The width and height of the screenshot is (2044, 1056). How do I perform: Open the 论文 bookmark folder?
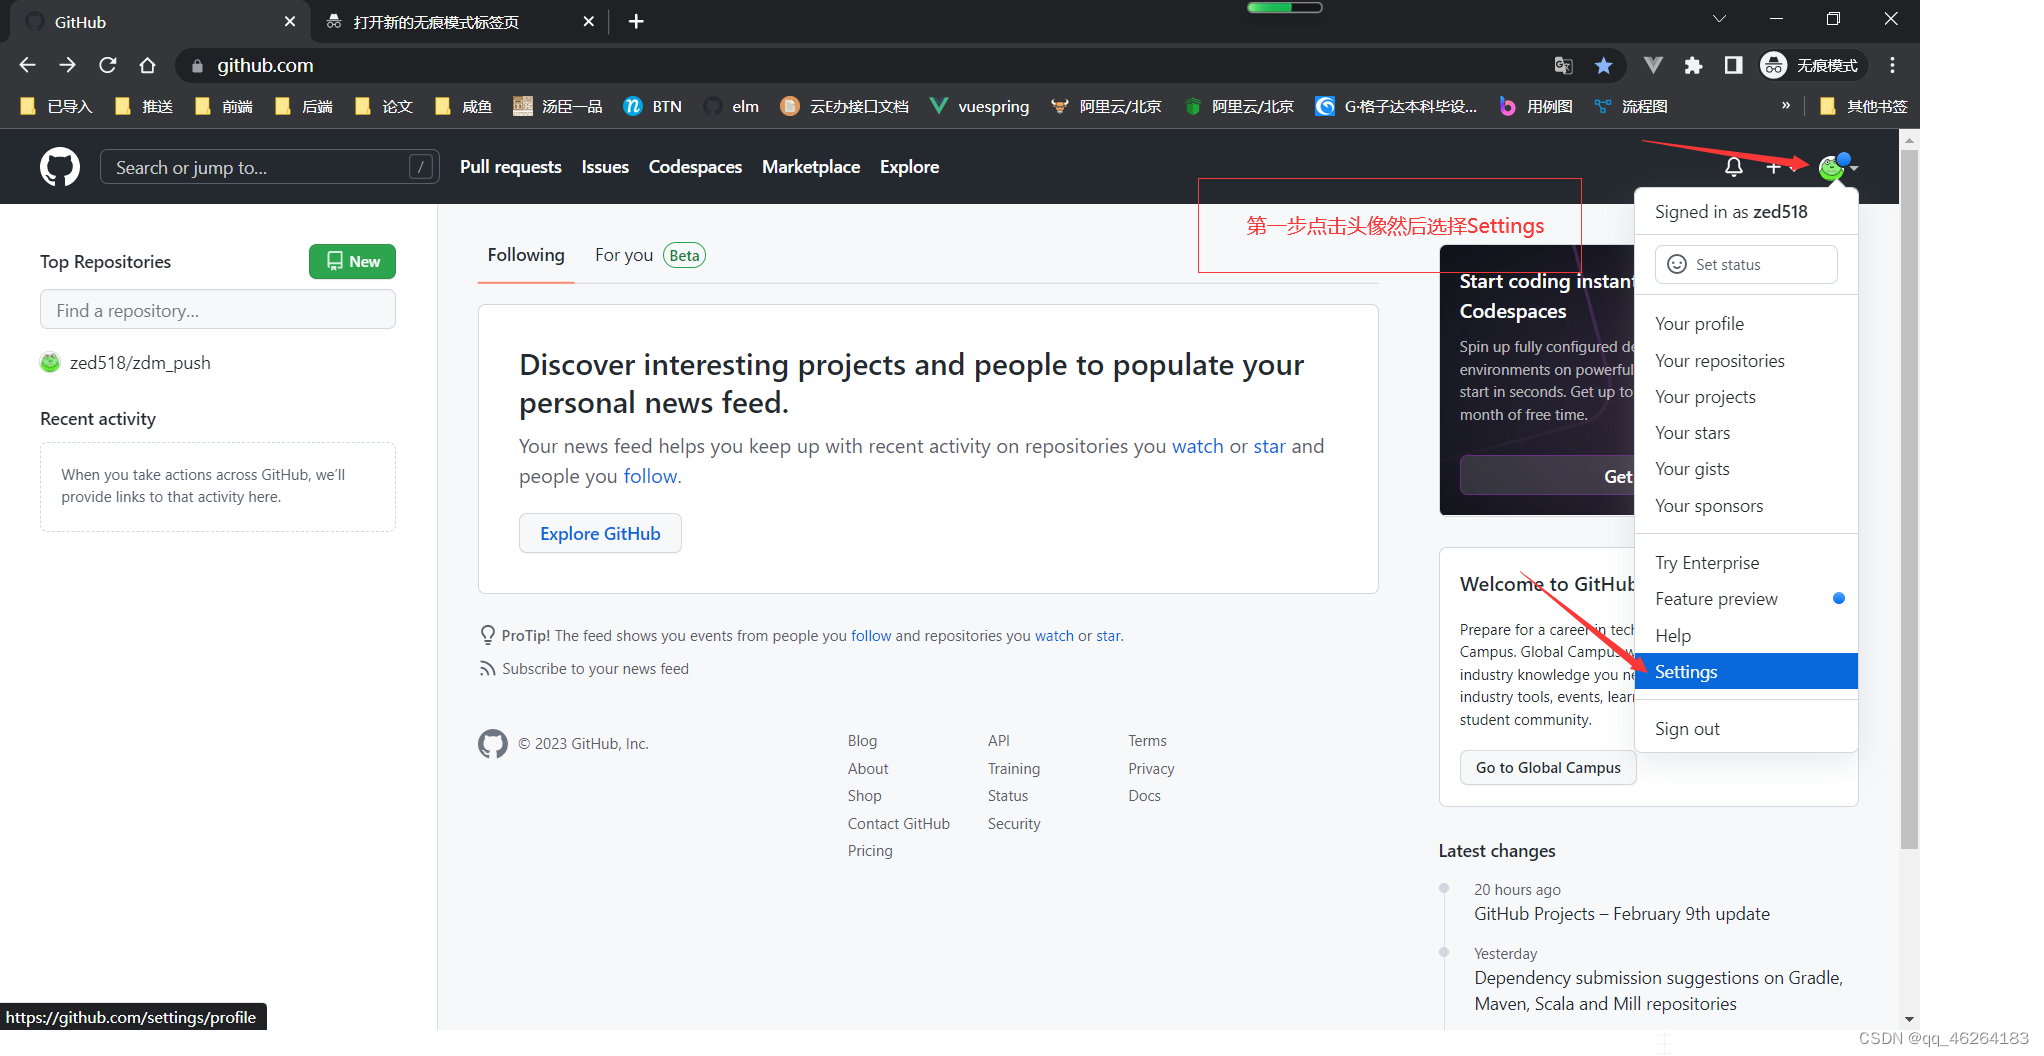(383, 106)
